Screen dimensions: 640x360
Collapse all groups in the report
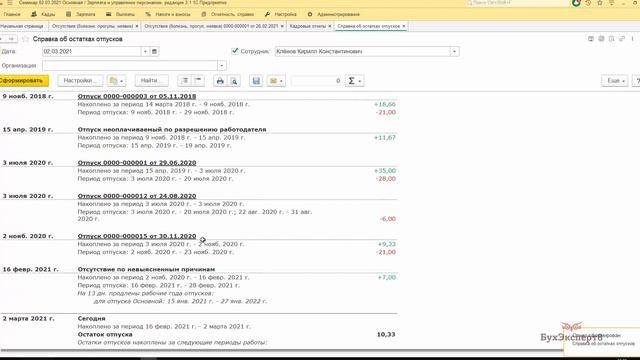198,81
